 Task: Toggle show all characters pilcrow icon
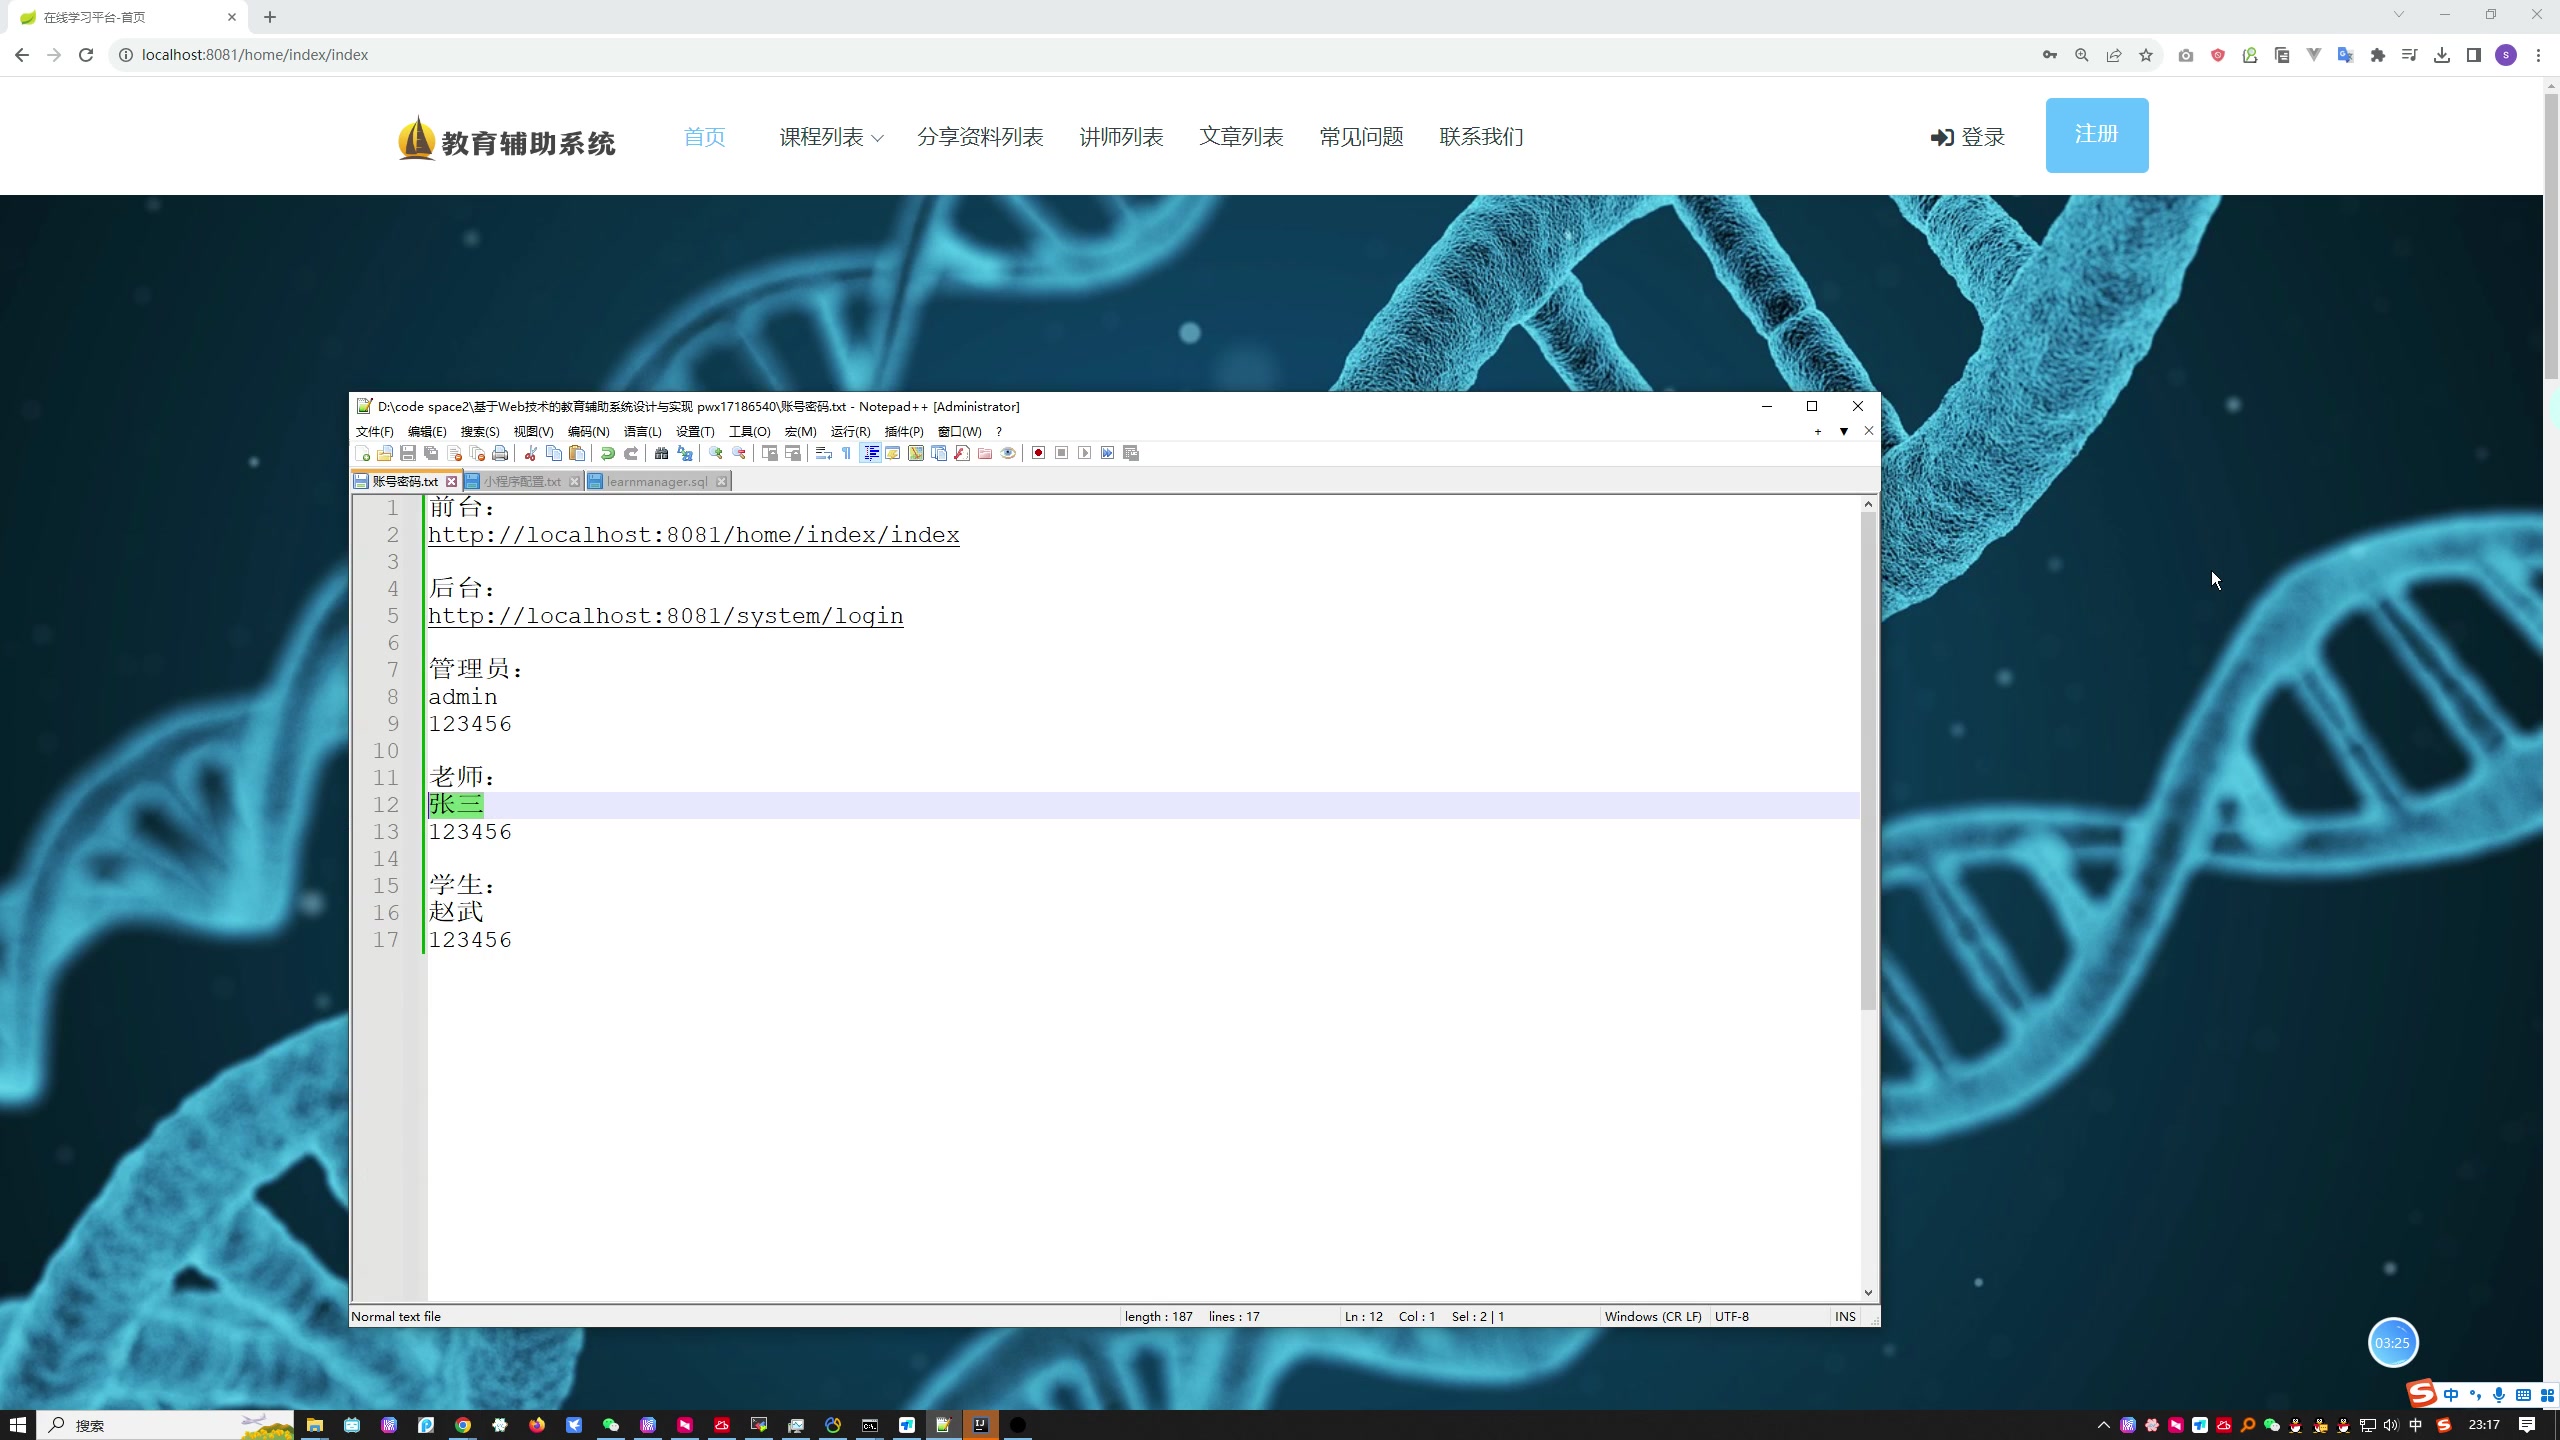pos(846,454)
